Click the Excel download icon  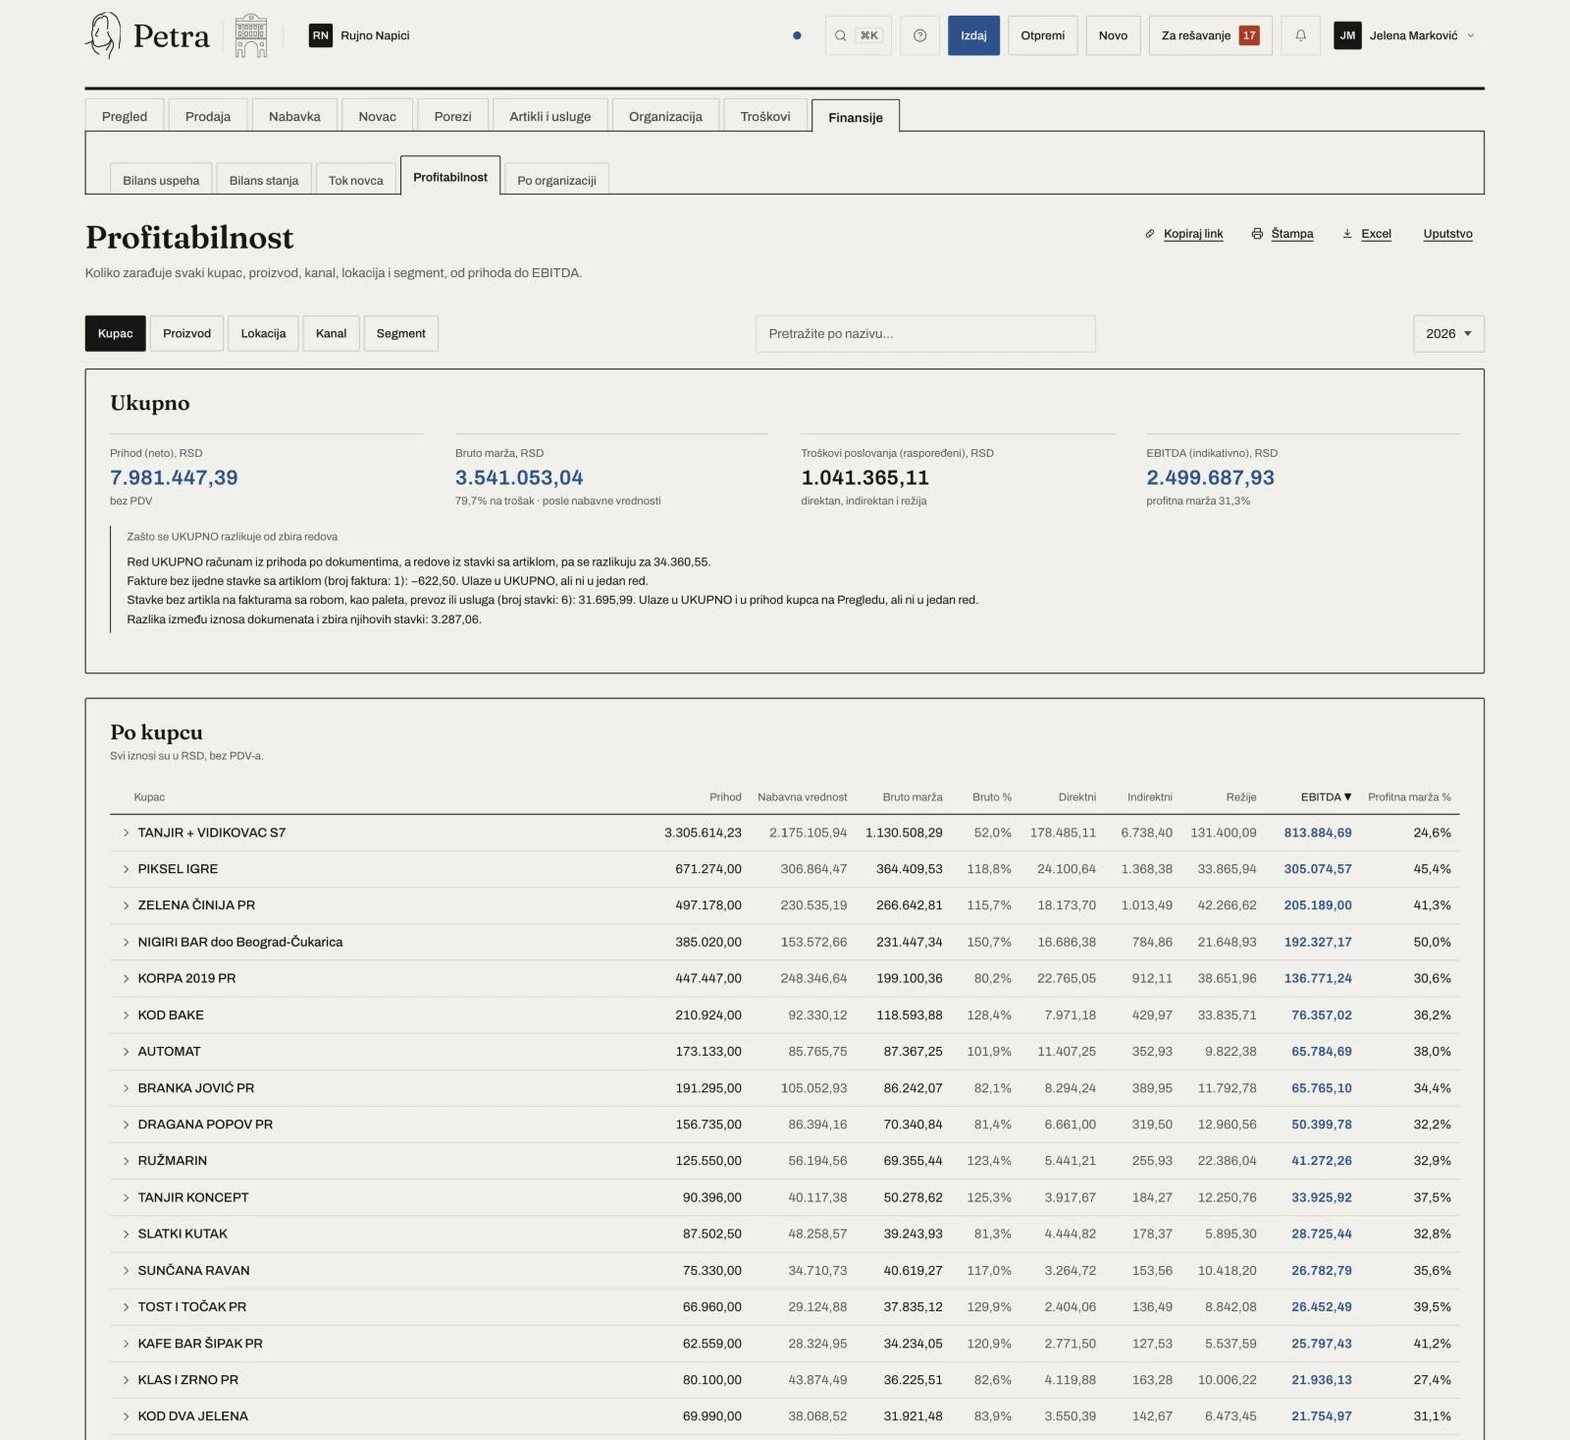(1347, 234)
